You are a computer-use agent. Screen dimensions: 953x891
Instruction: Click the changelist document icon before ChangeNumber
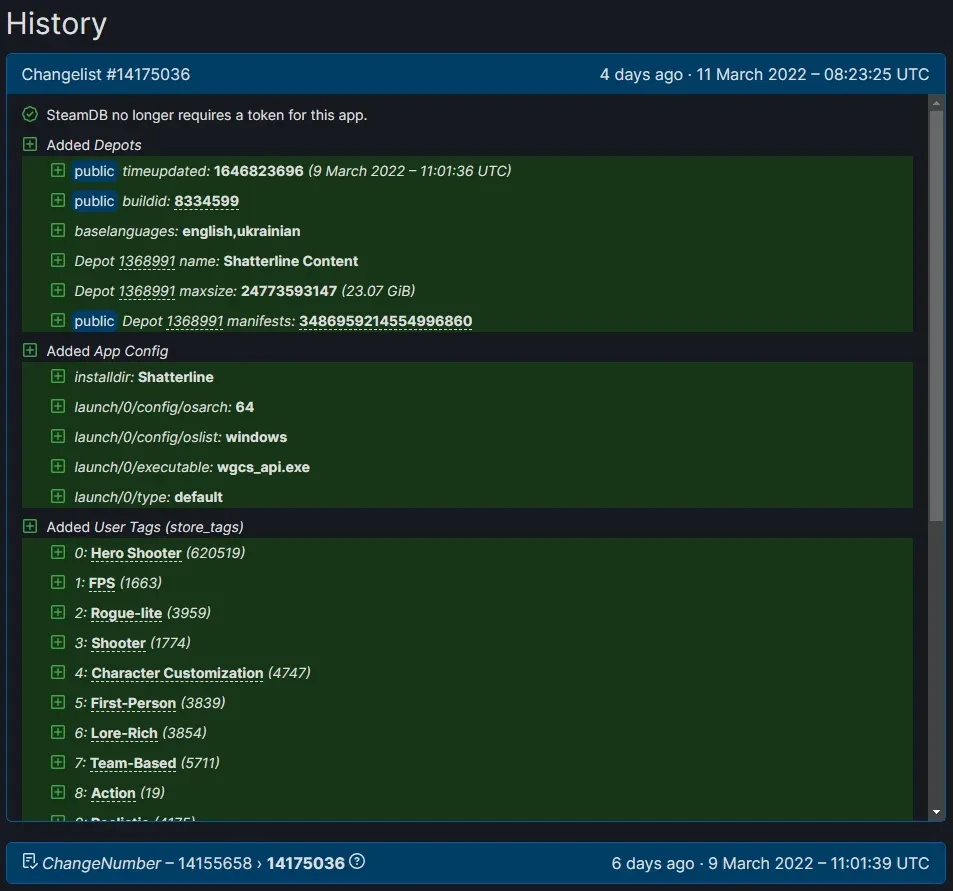coord(29,862)
